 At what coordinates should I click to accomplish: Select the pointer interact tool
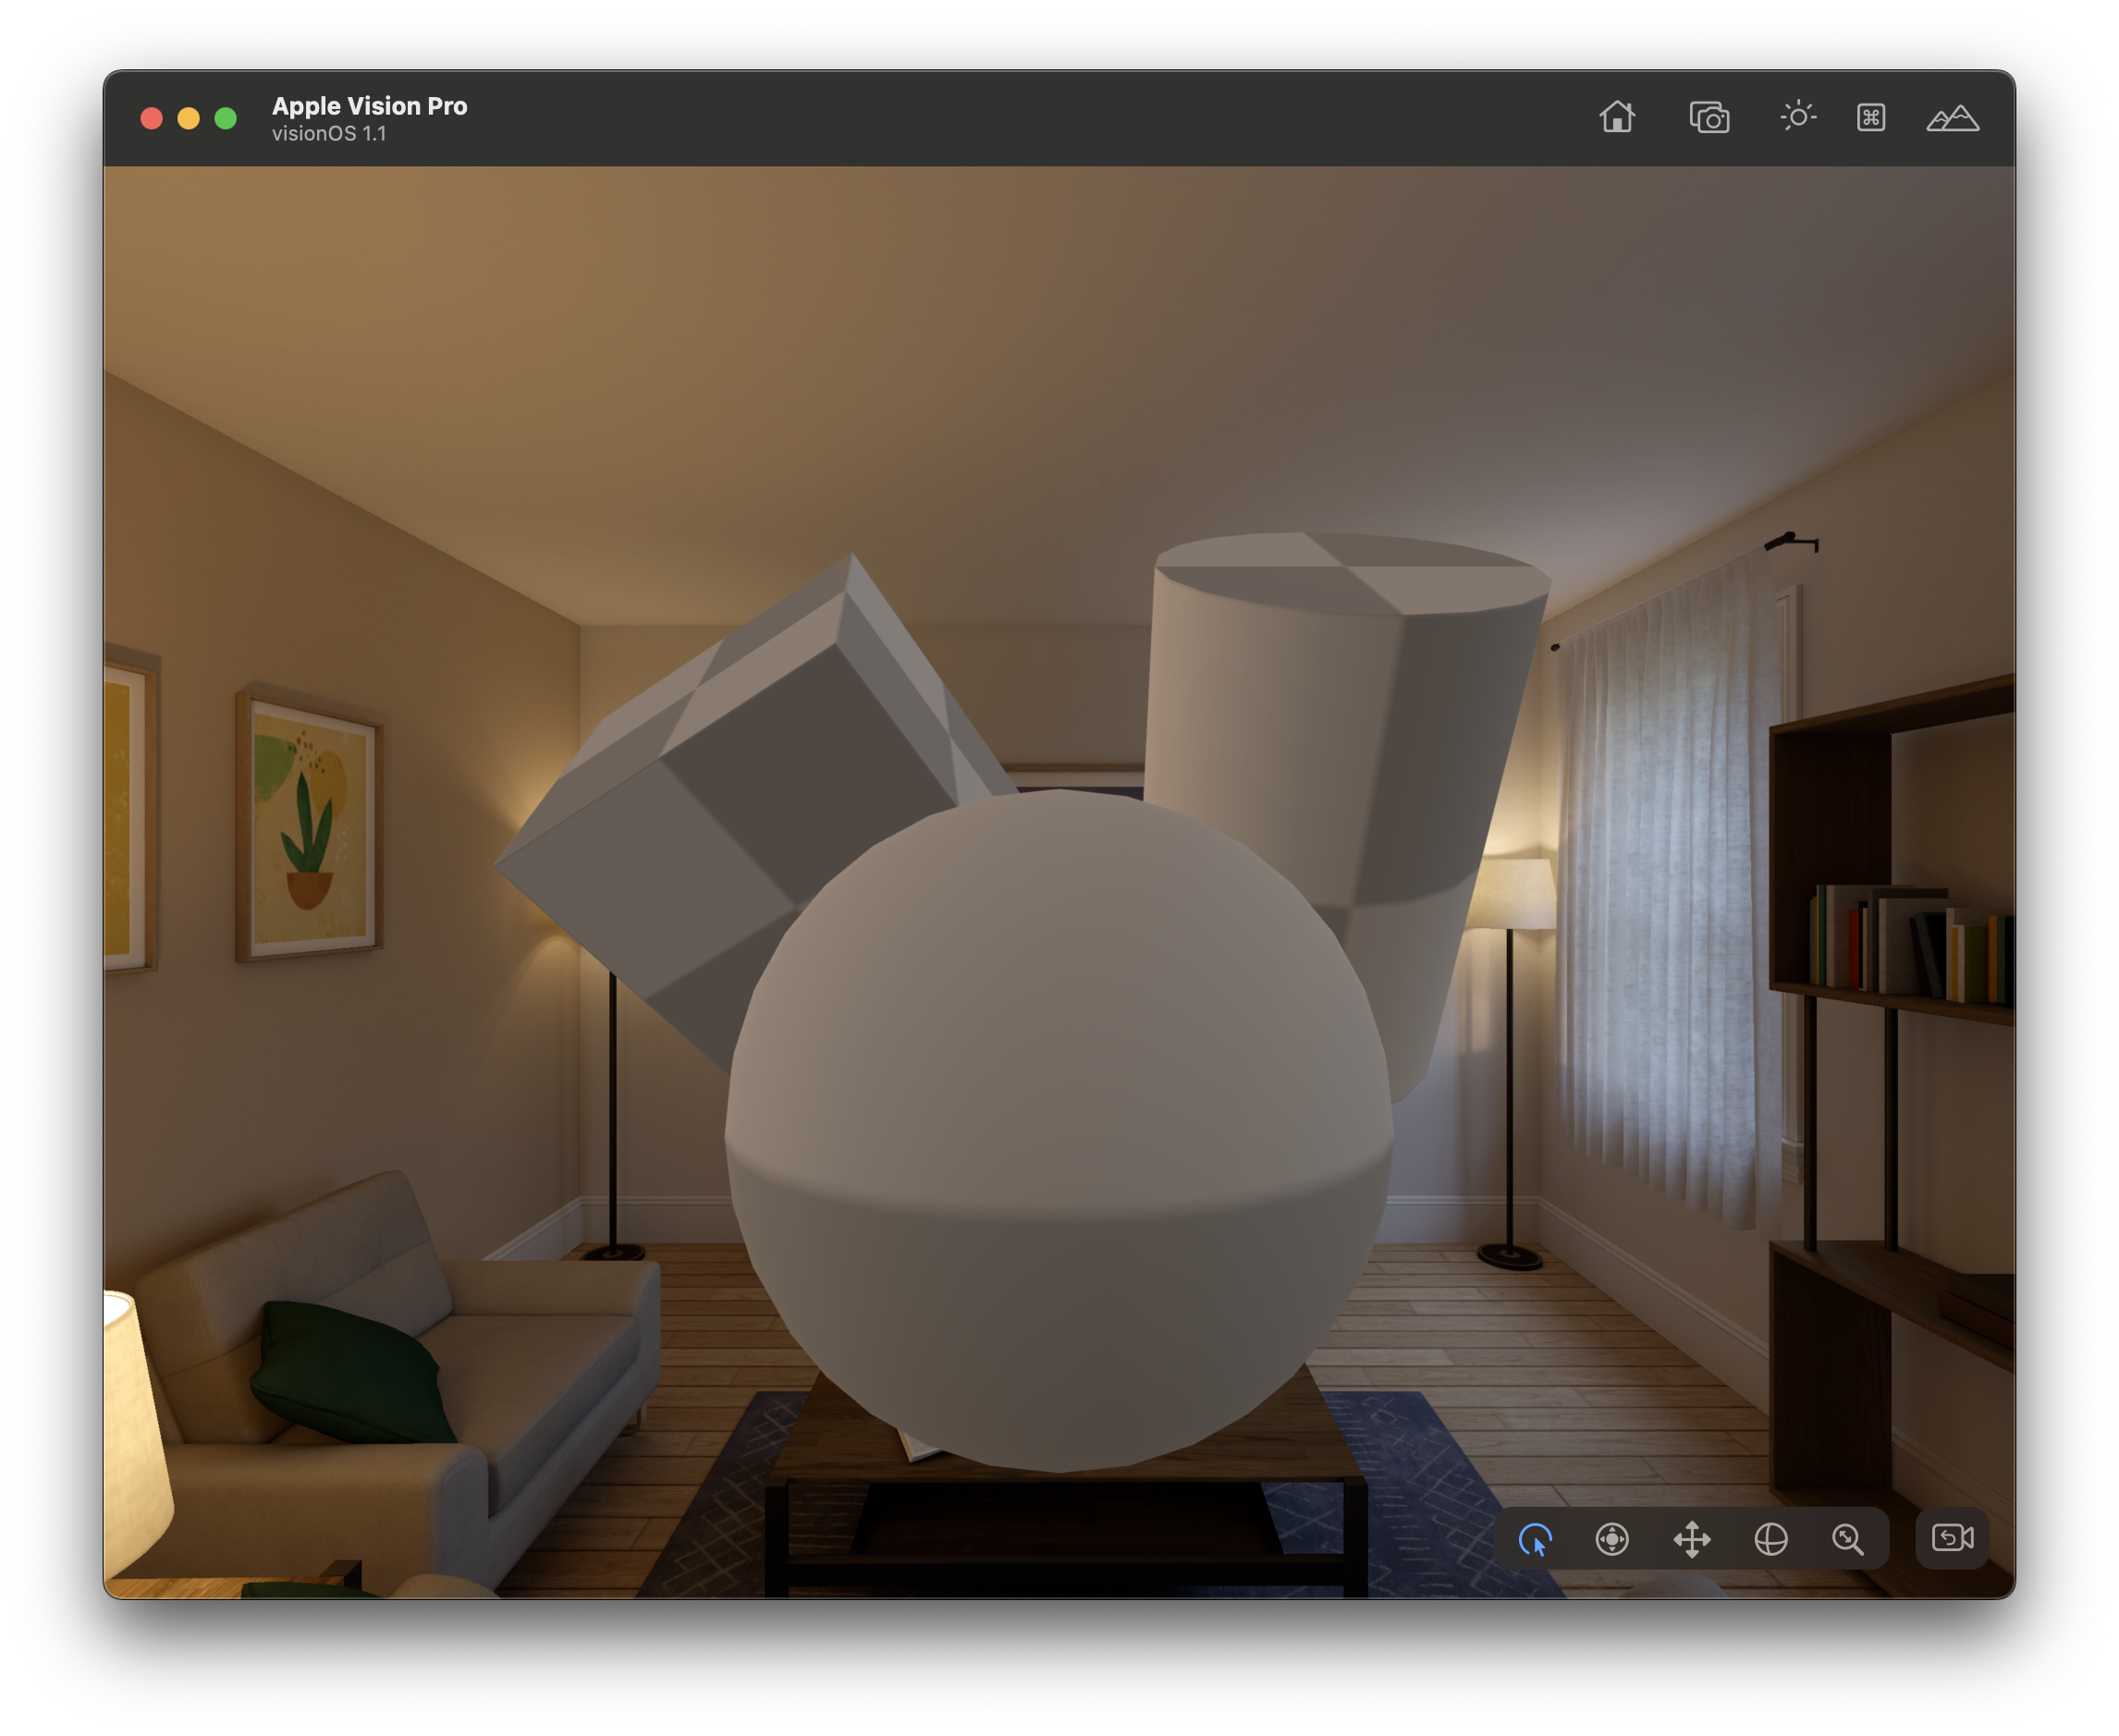pos(1535,1539)
